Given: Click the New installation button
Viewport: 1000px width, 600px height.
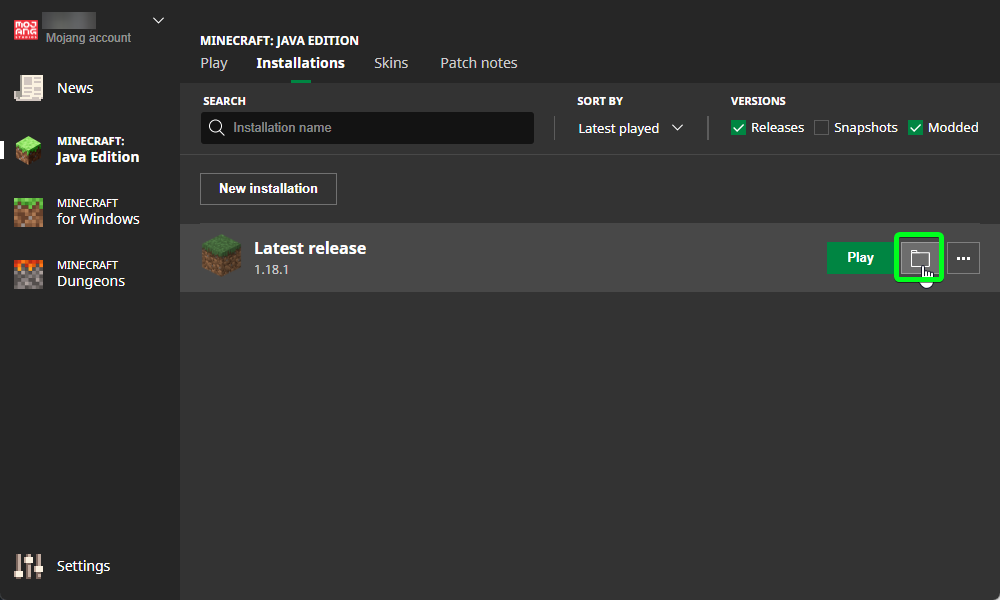Looking at the screenshot, I should (268, 189).
